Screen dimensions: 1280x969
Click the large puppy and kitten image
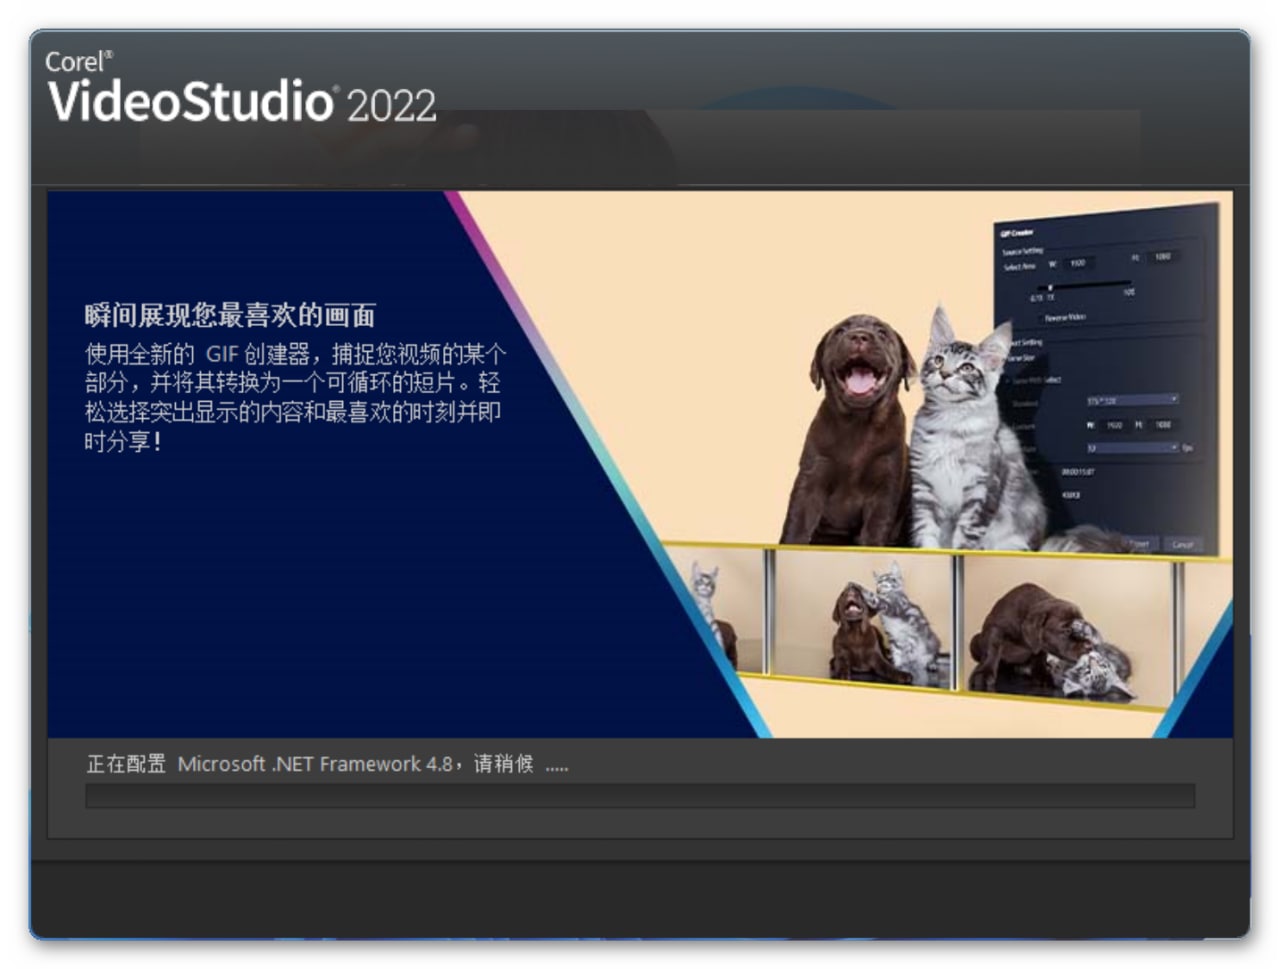click(914, 428)
